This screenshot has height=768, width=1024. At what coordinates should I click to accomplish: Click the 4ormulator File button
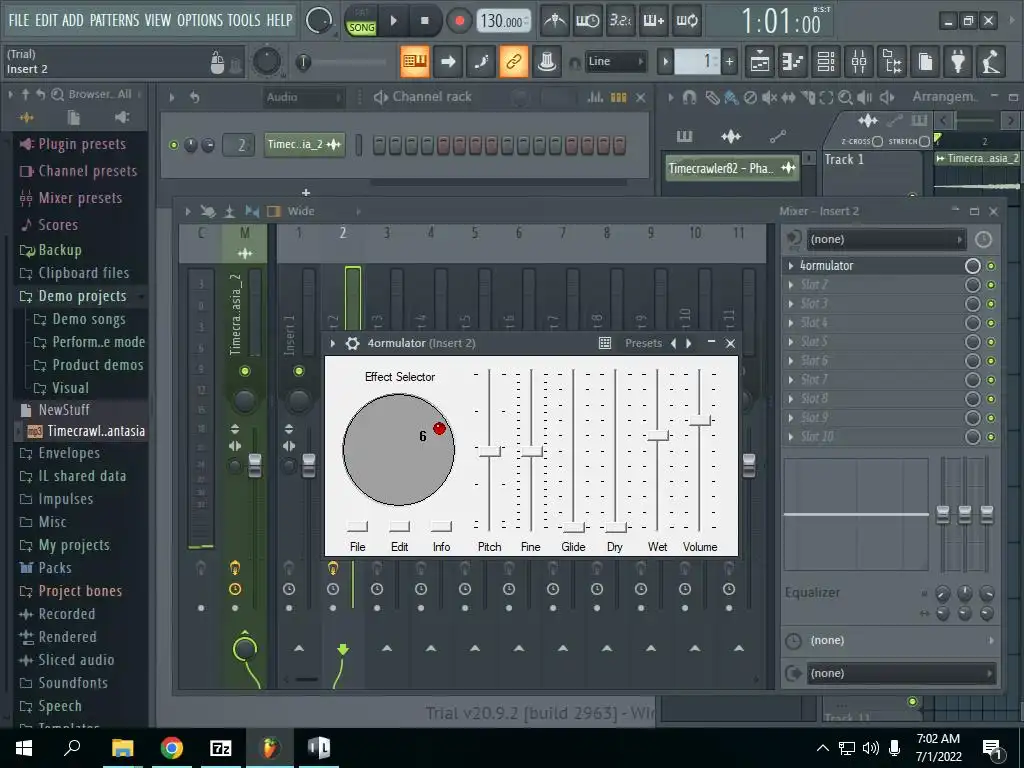click(x=357, y=526)
